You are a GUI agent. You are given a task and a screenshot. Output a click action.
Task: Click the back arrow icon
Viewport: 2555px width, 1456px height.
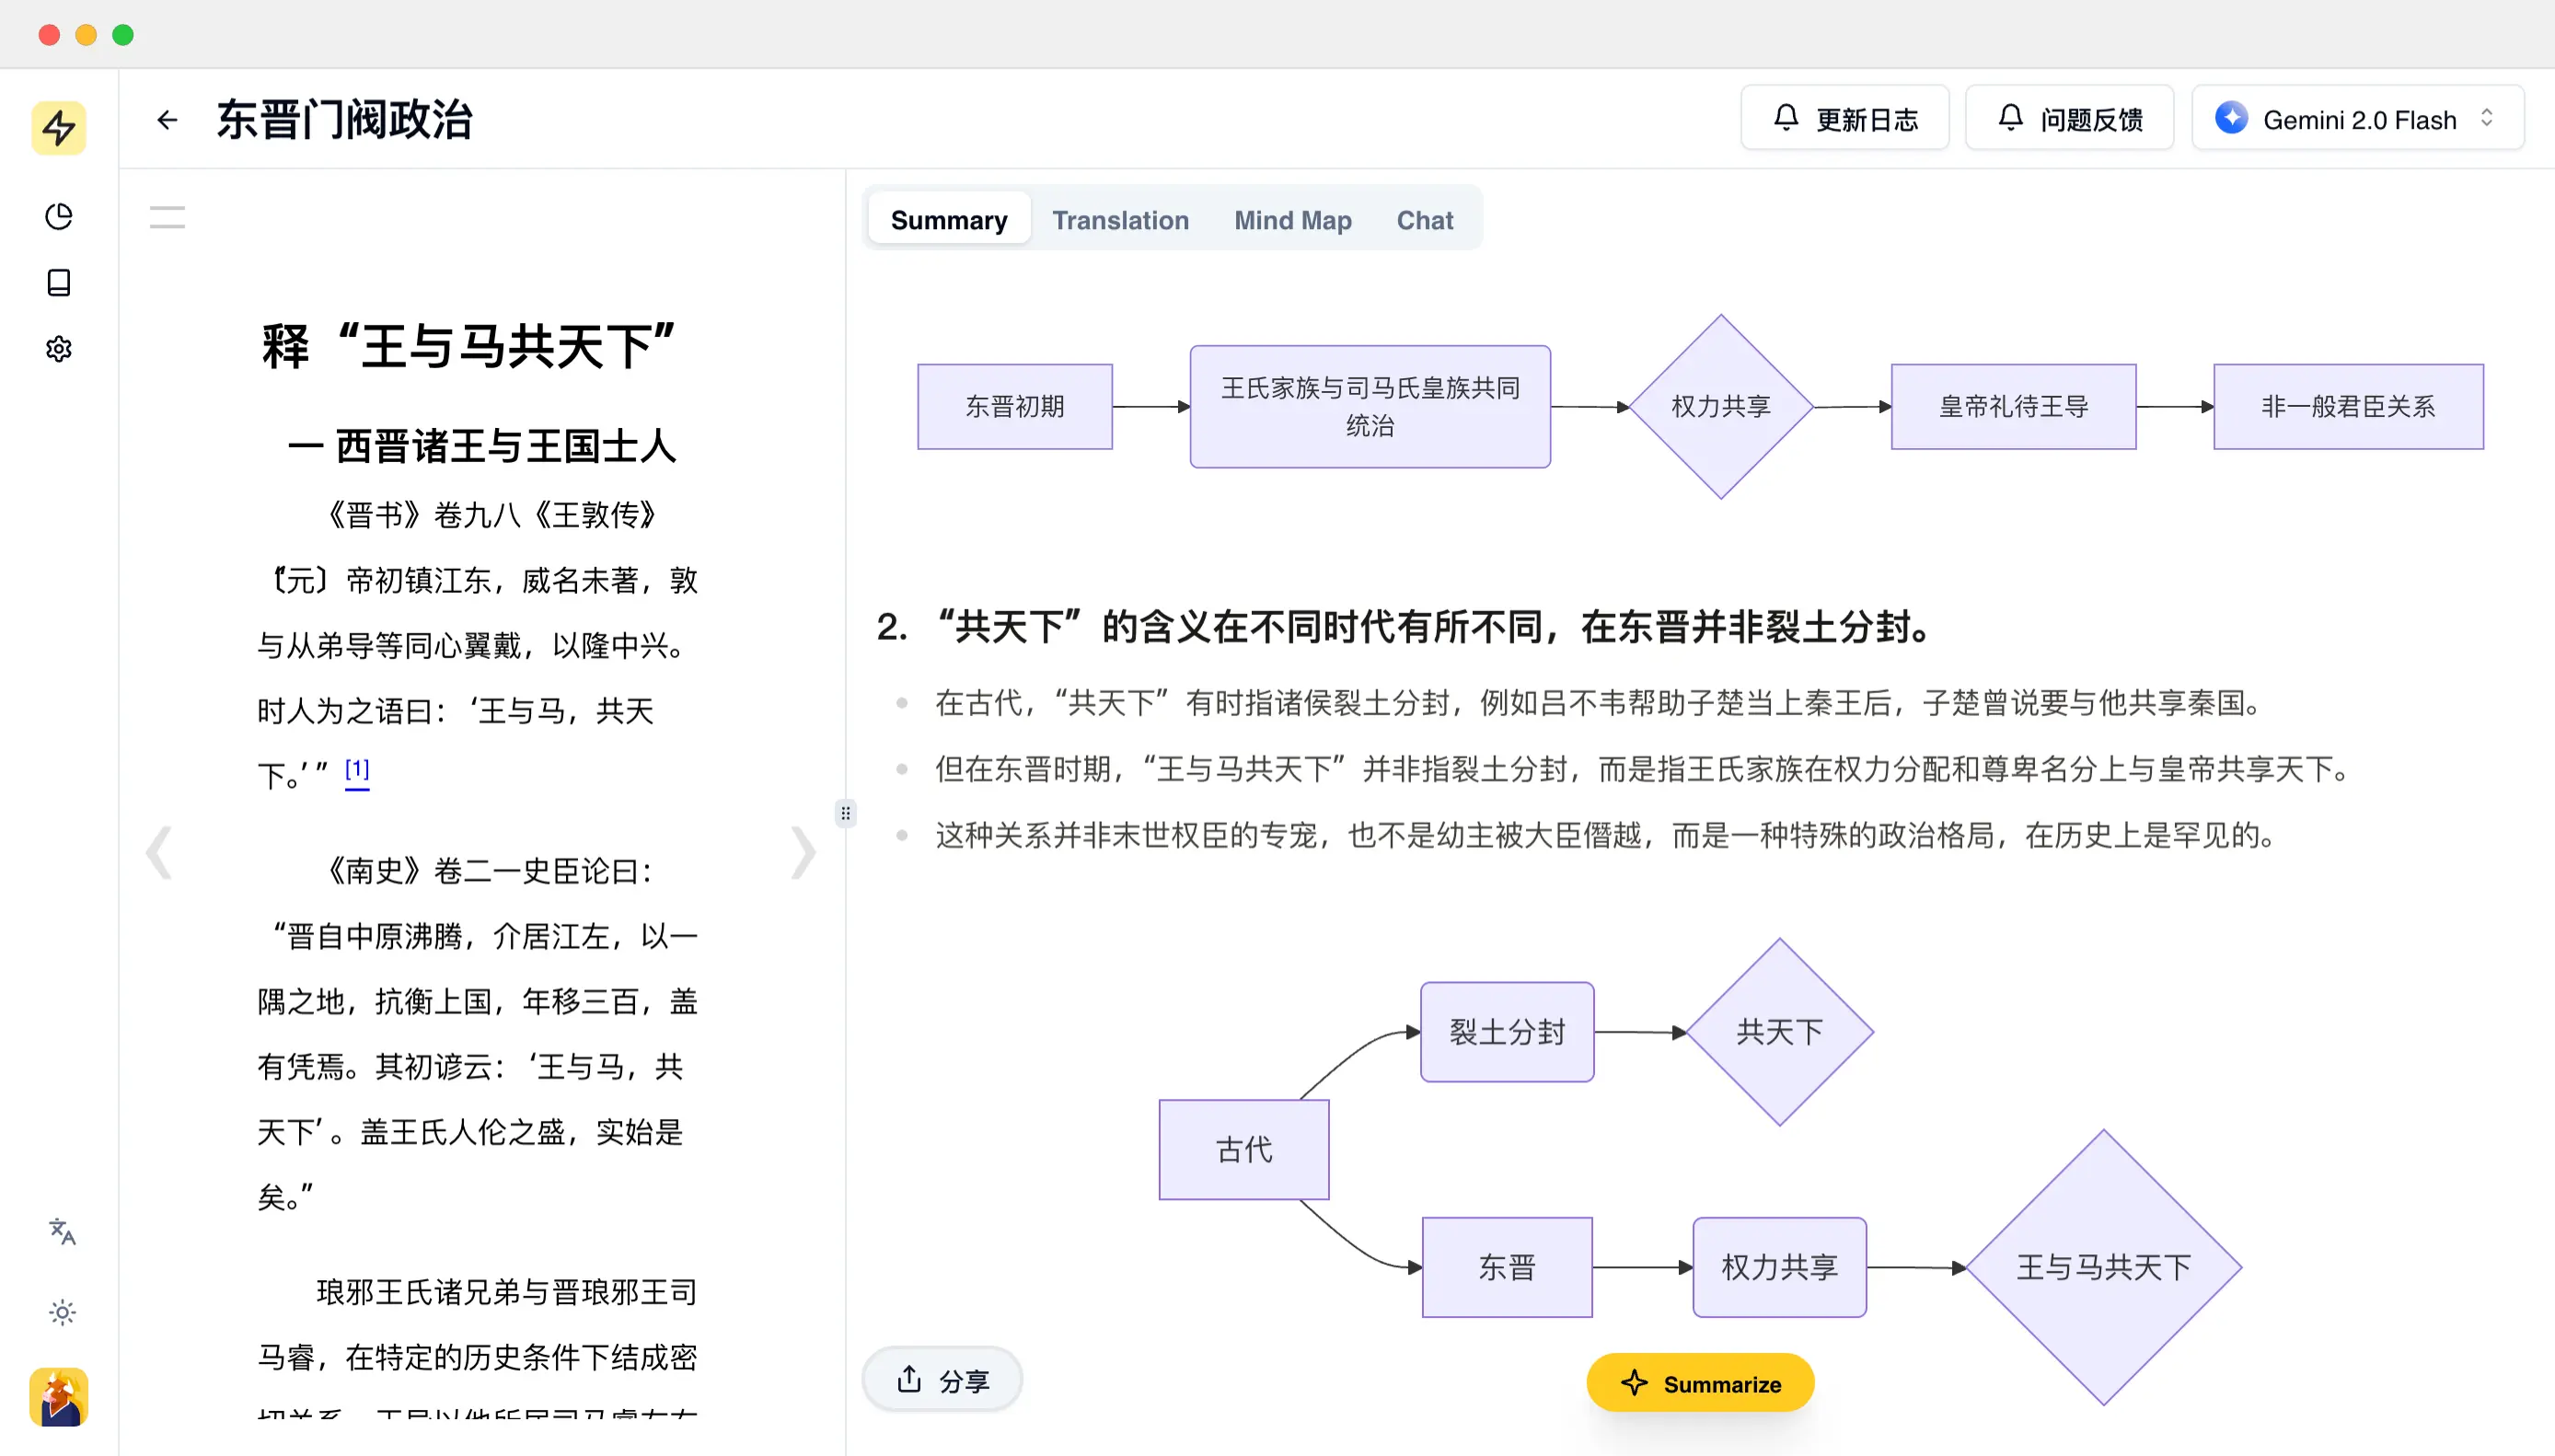click(x=168, y=120)
